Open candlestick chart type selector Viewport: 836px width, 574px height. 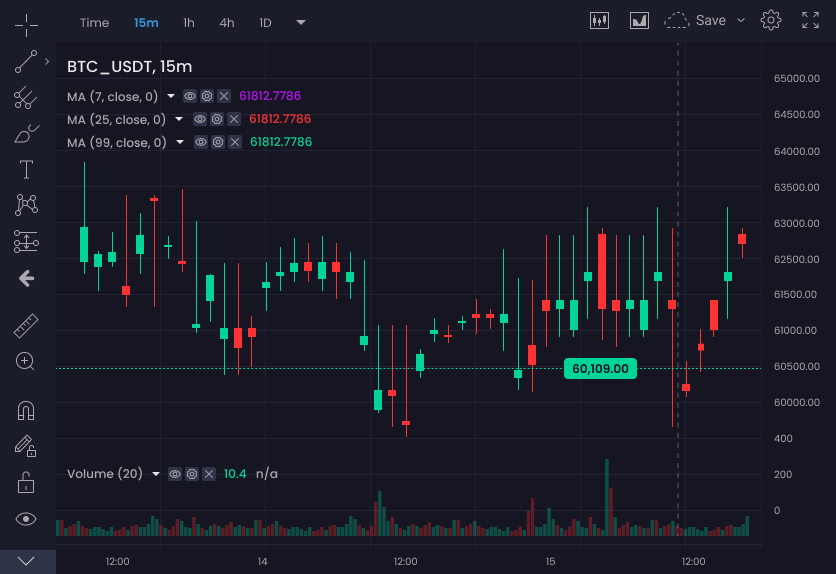point(600,21)
